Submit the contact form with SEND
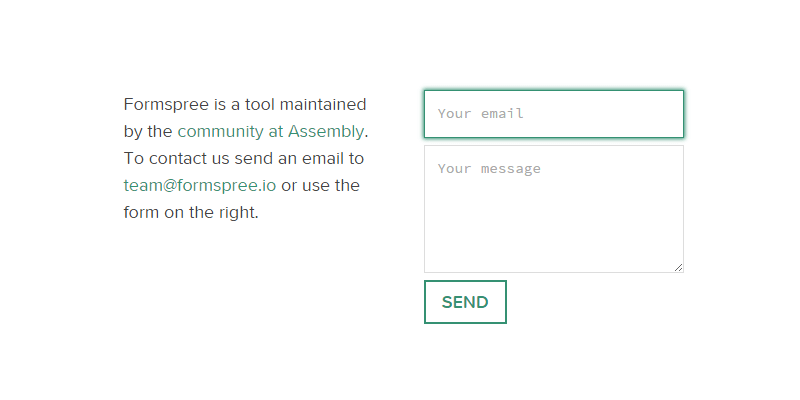Viewport: 800px width, 400px height. (465, 302)
